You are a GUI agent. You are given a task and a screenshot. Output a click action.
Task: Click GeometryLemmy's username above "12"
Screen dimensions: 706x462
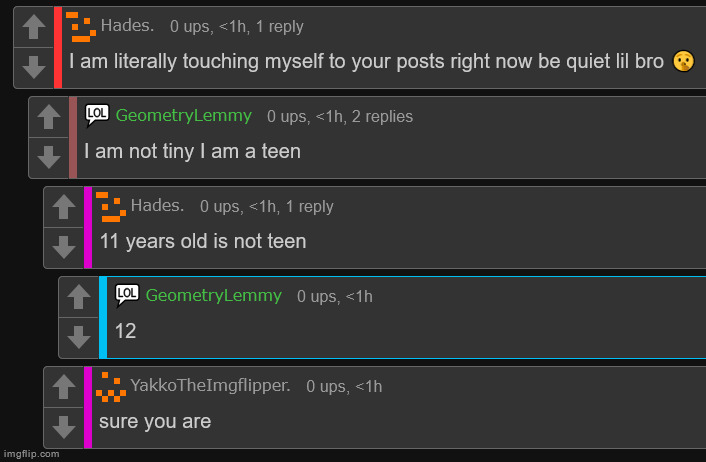pos(213,296)
